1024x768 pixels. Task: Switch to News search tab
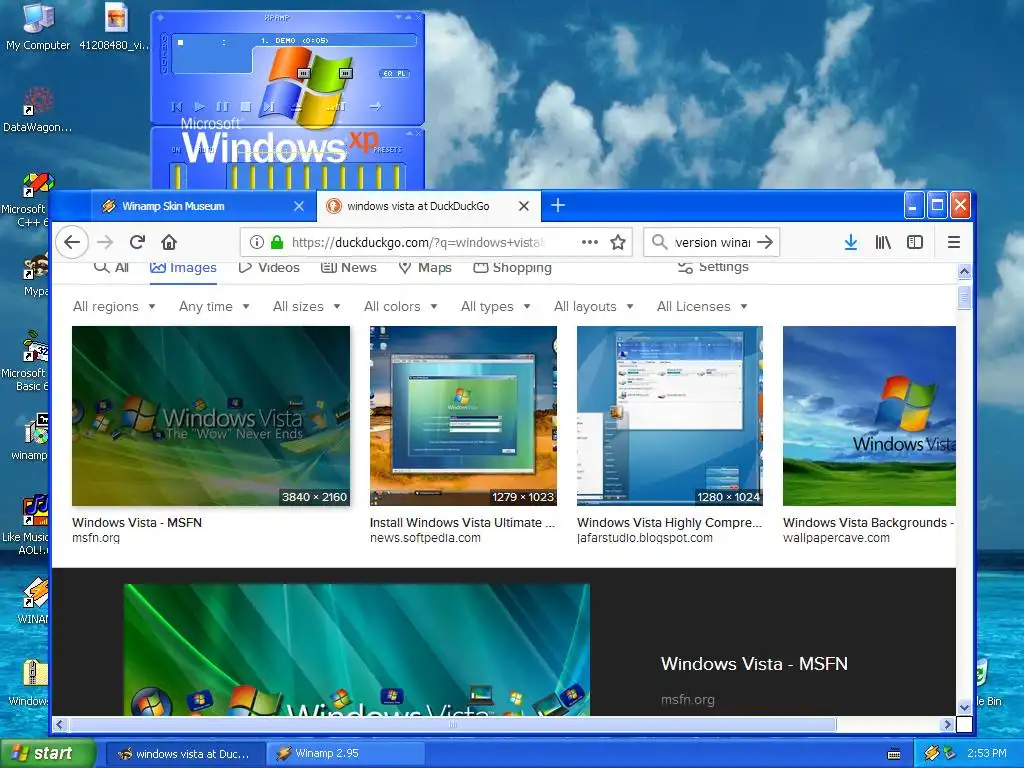click(x=349, y=267)
